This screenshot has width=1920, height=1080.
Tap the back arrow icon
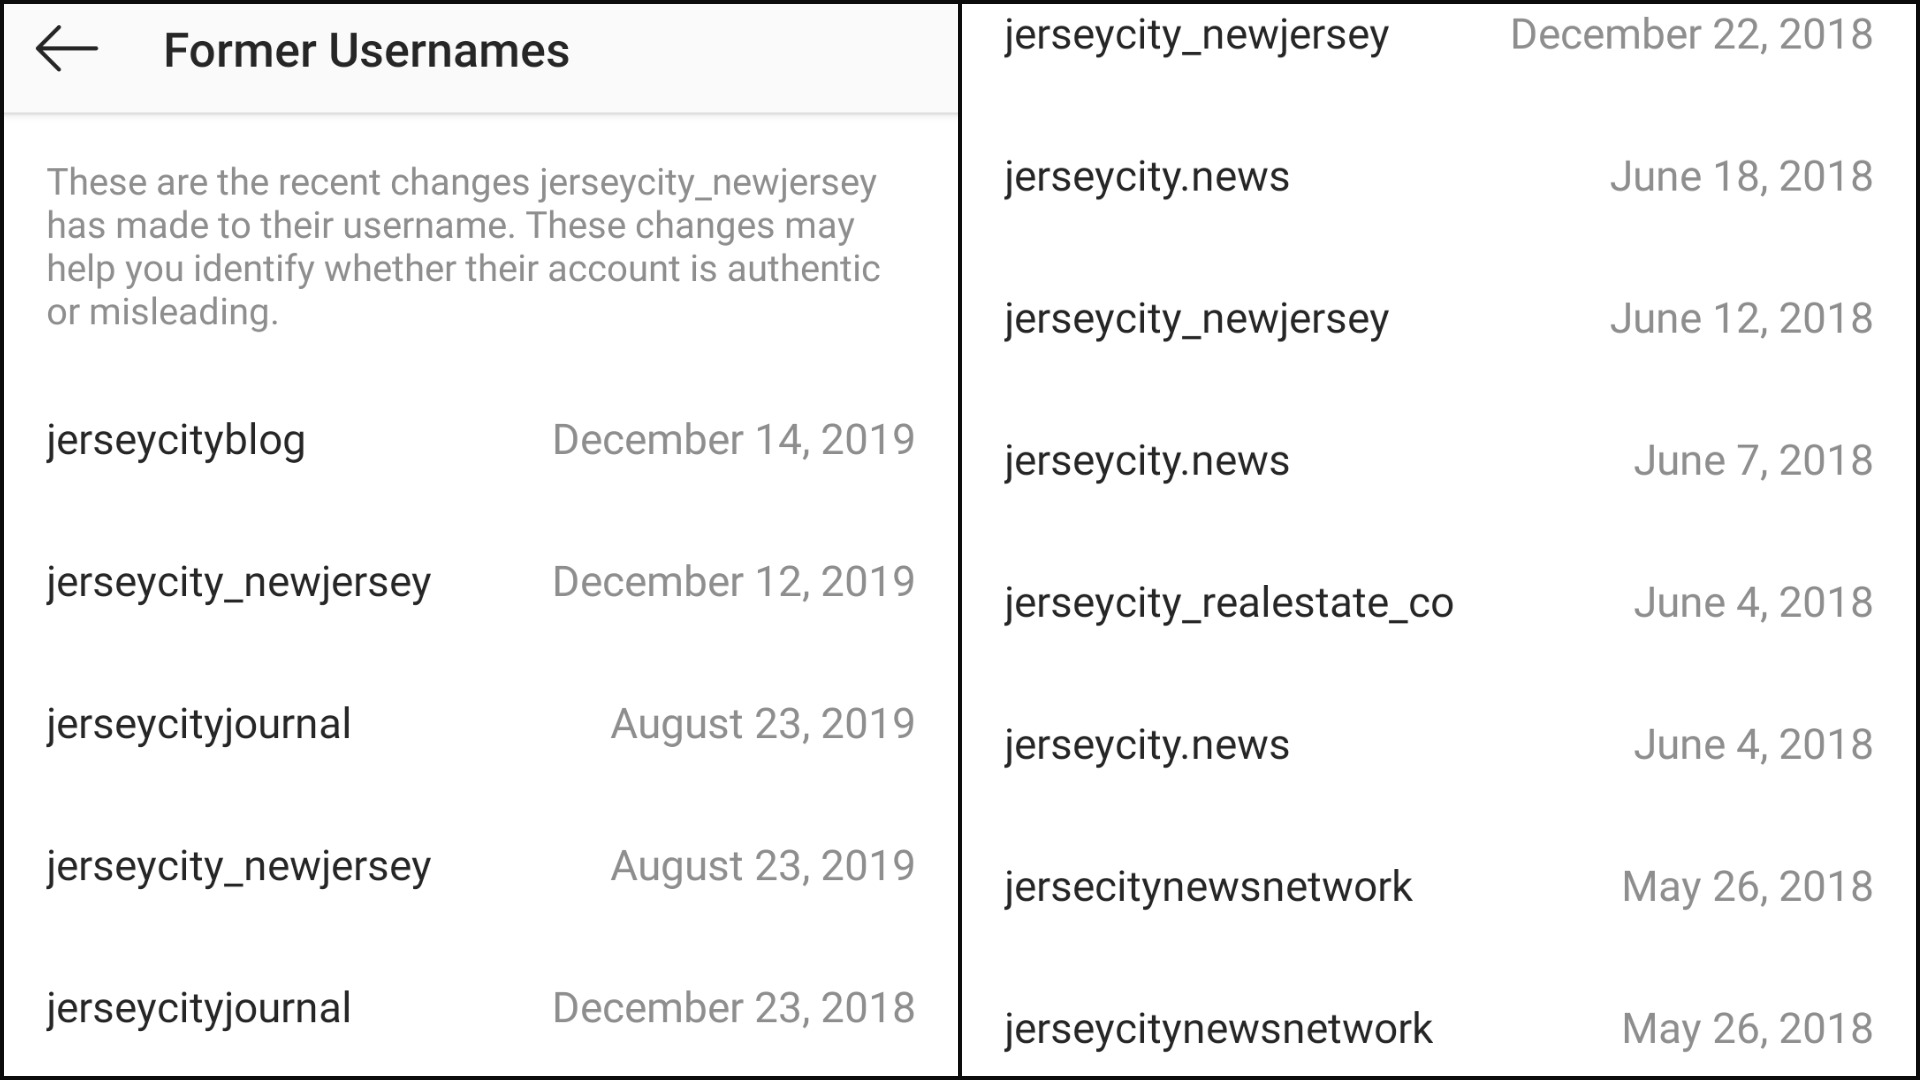[67, 50]
